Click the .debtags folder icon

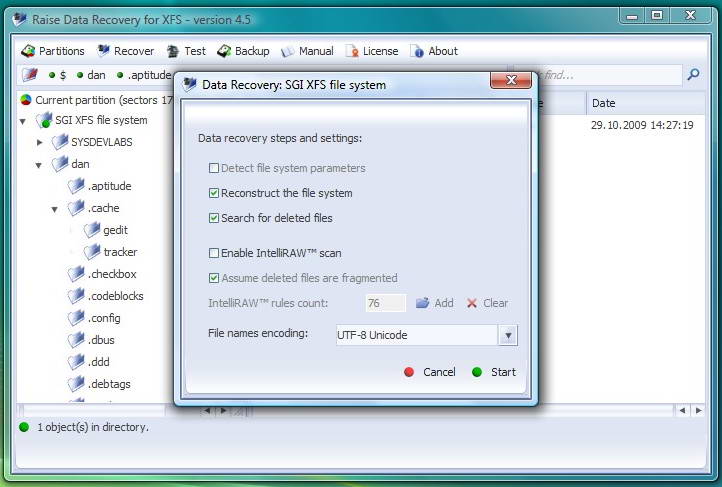[x=76, y=384]
